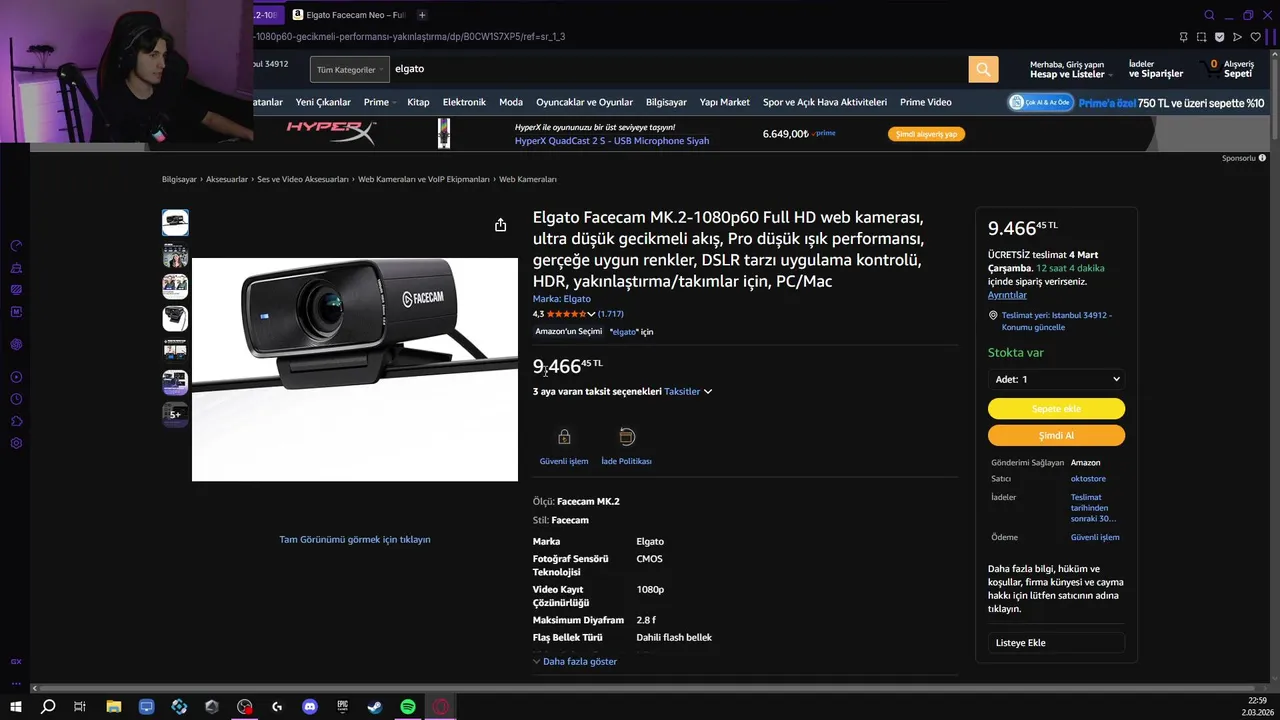Open the Yapı Market menu

(x=724, y=102)
